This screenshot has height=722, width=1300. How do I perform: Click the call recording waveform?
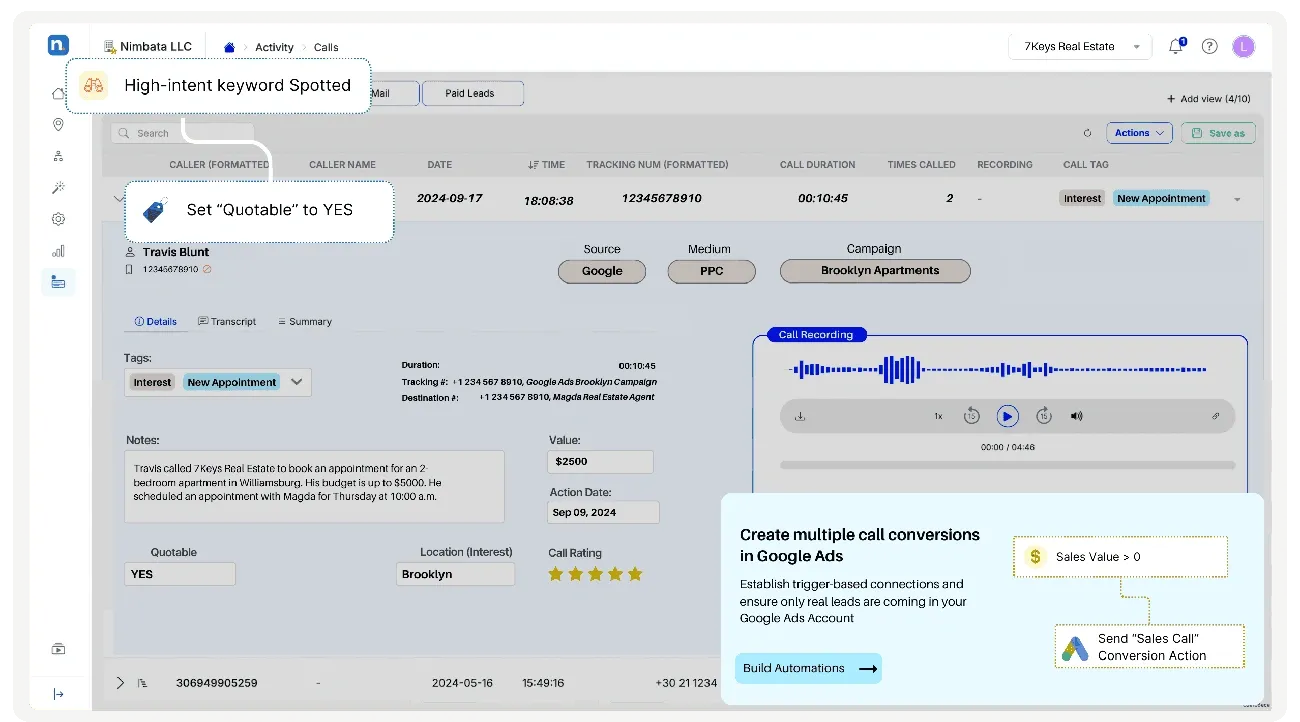[x=1000, y=369]
